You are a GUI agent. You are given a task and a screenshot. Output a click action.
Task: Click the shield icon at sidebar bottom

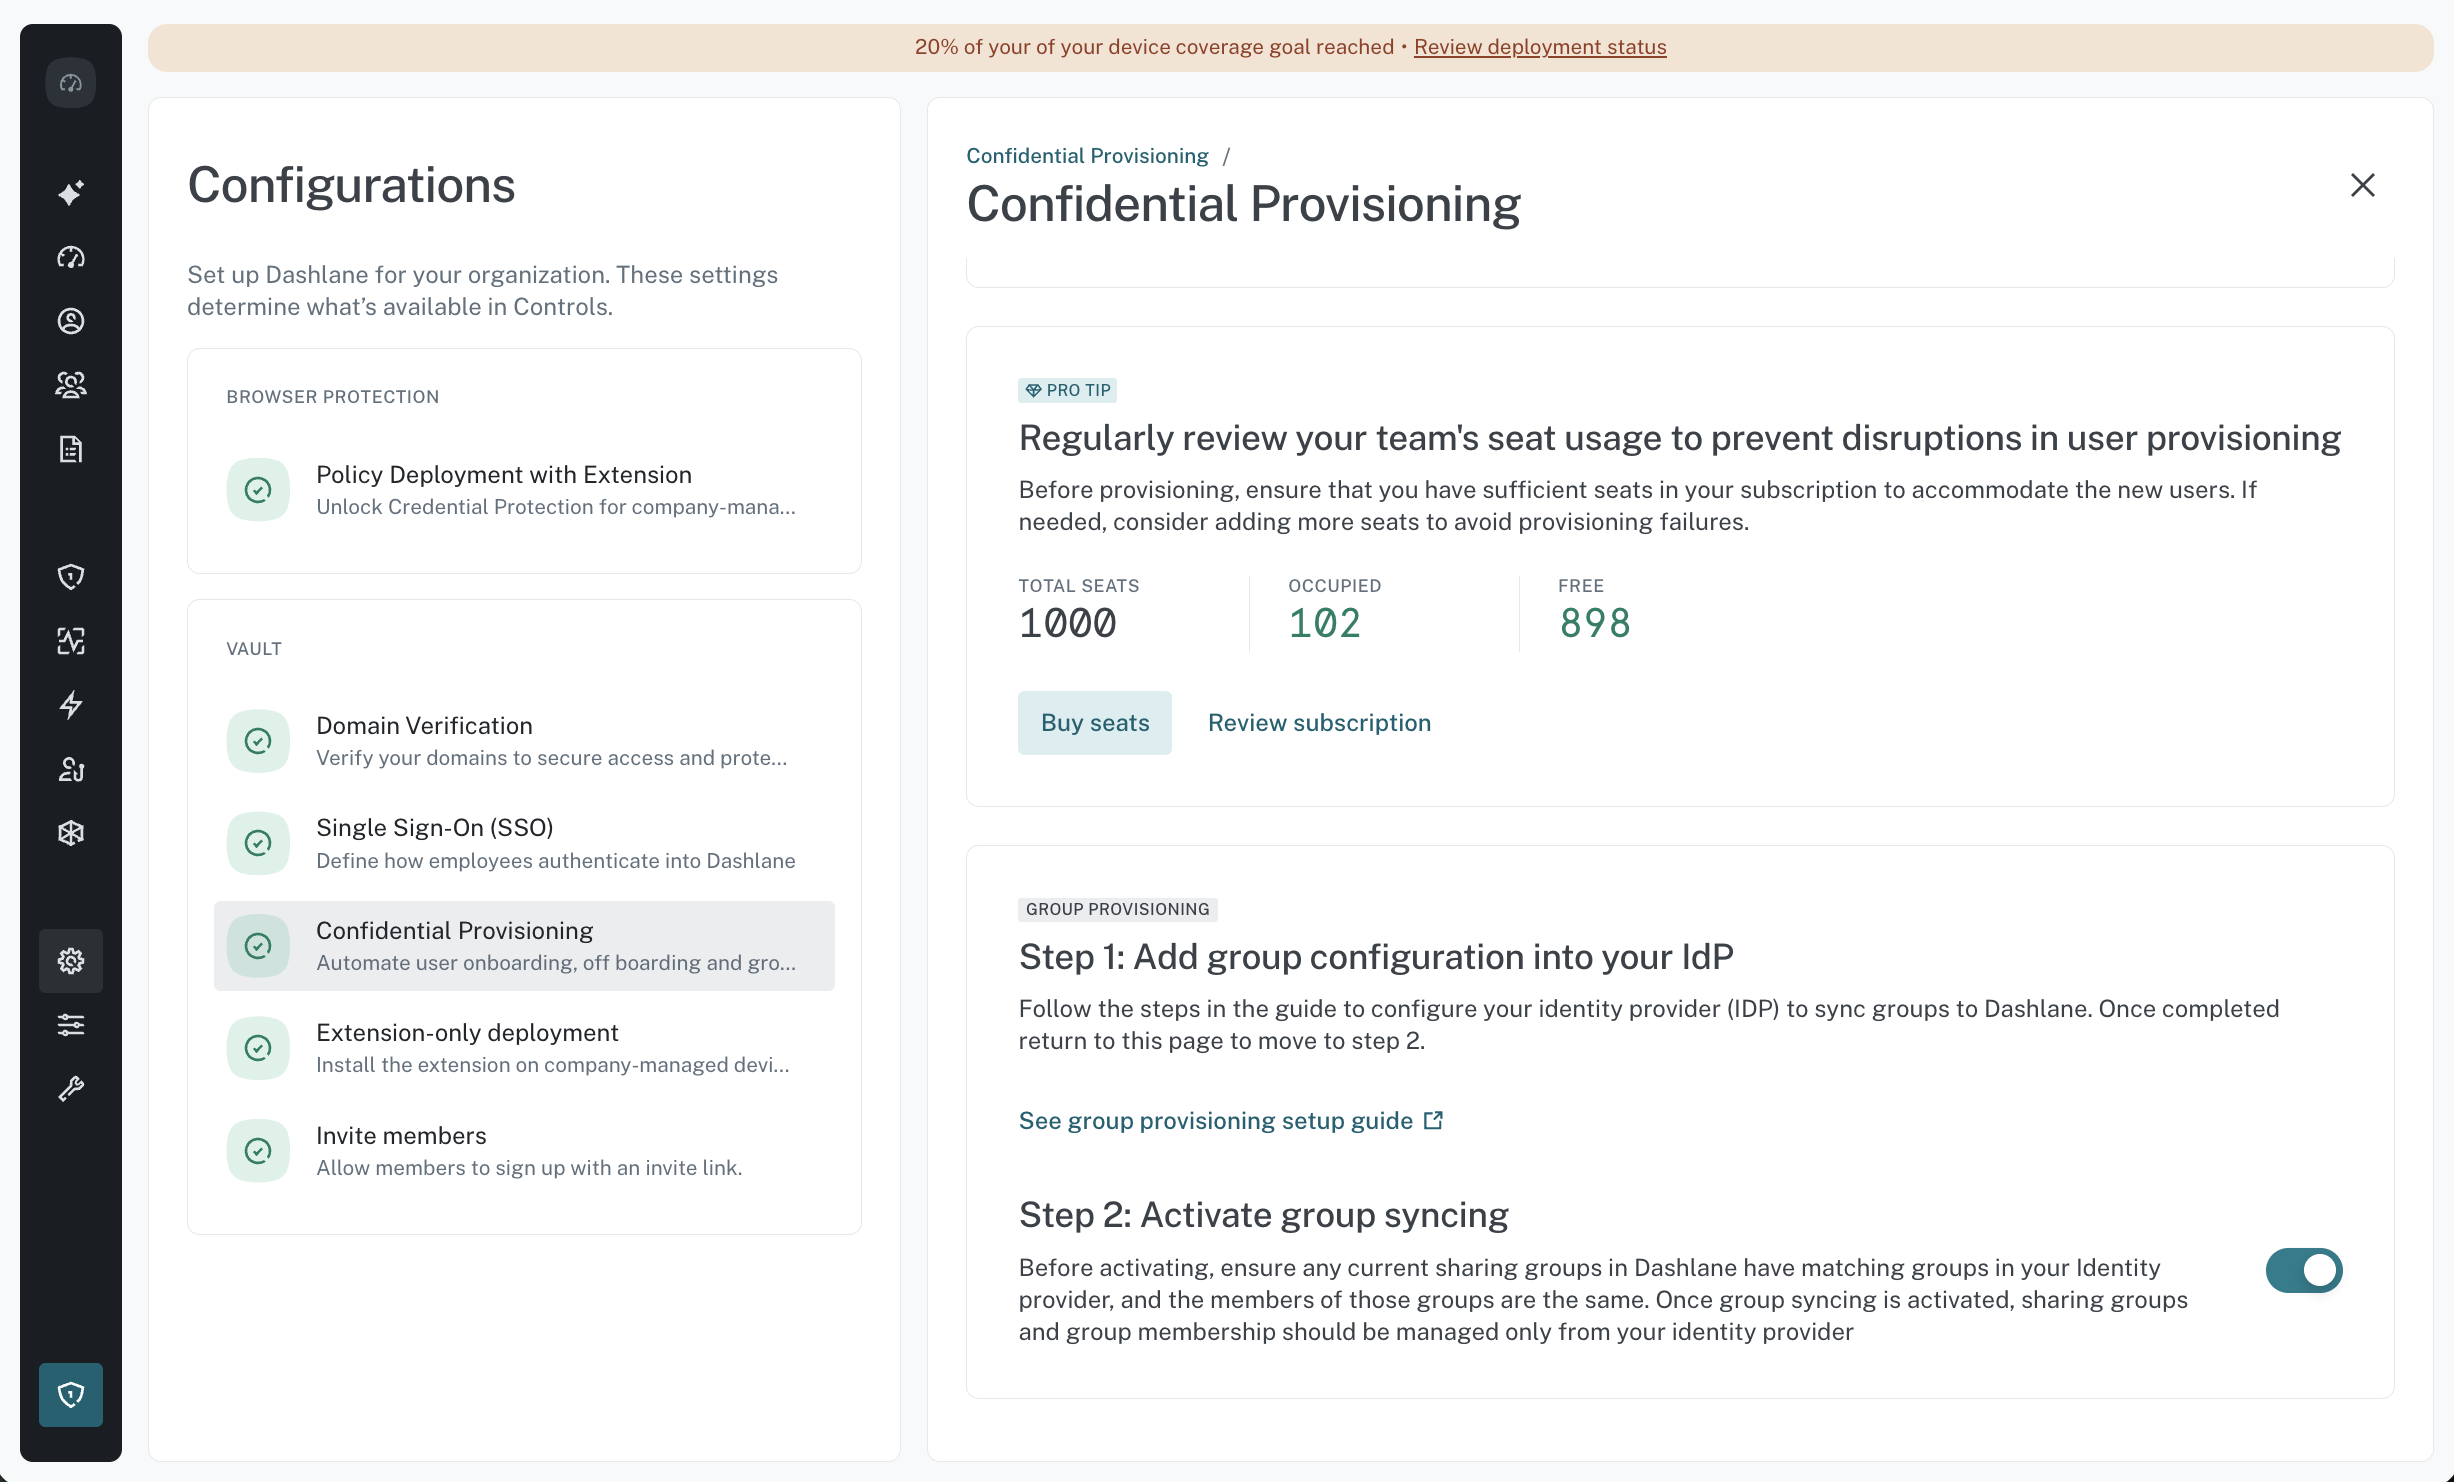click(x=70, y=1395)
